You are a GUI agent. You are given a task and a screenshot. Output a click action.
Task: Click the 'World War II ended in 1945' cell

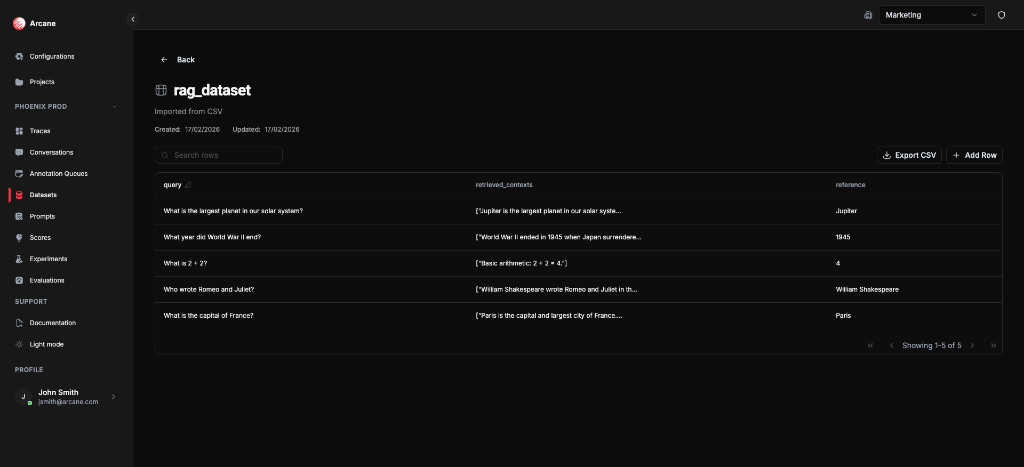(x=558, y=237)
